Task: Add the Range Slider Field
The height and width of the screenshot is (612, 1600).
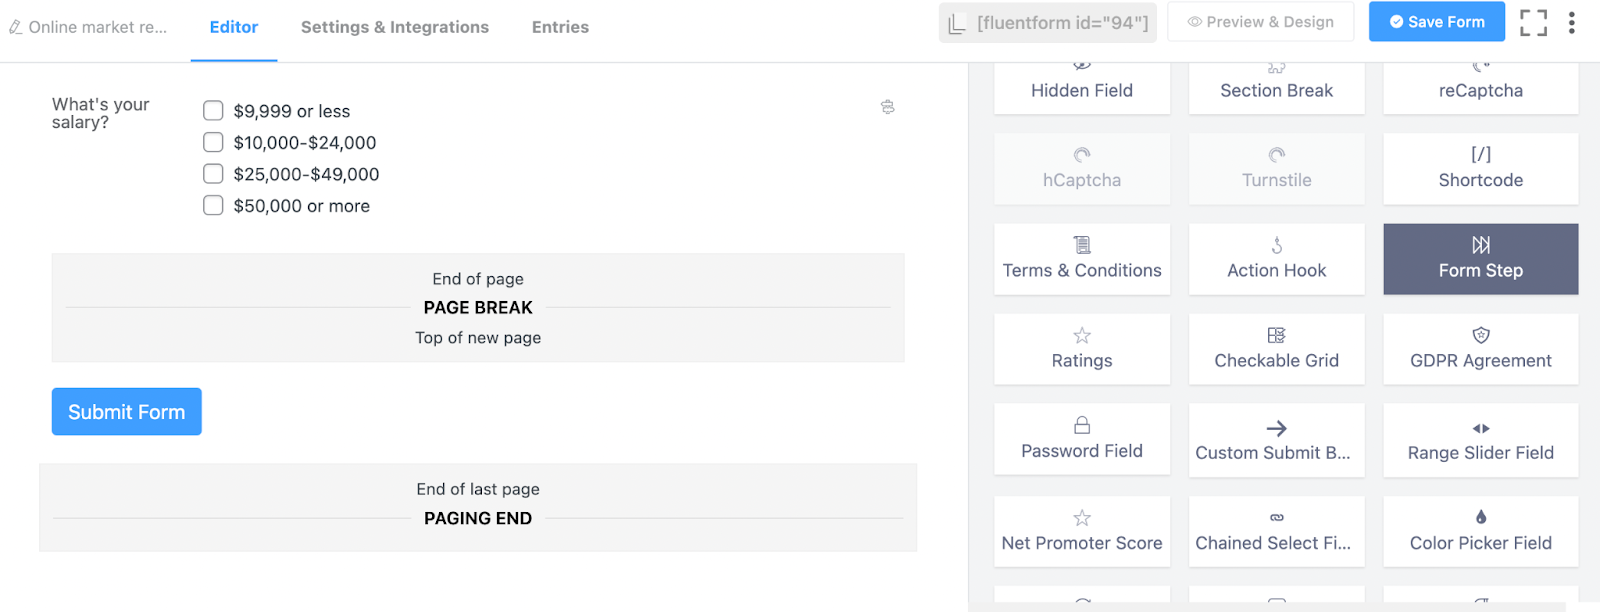Action: (x=1480, y=440)
